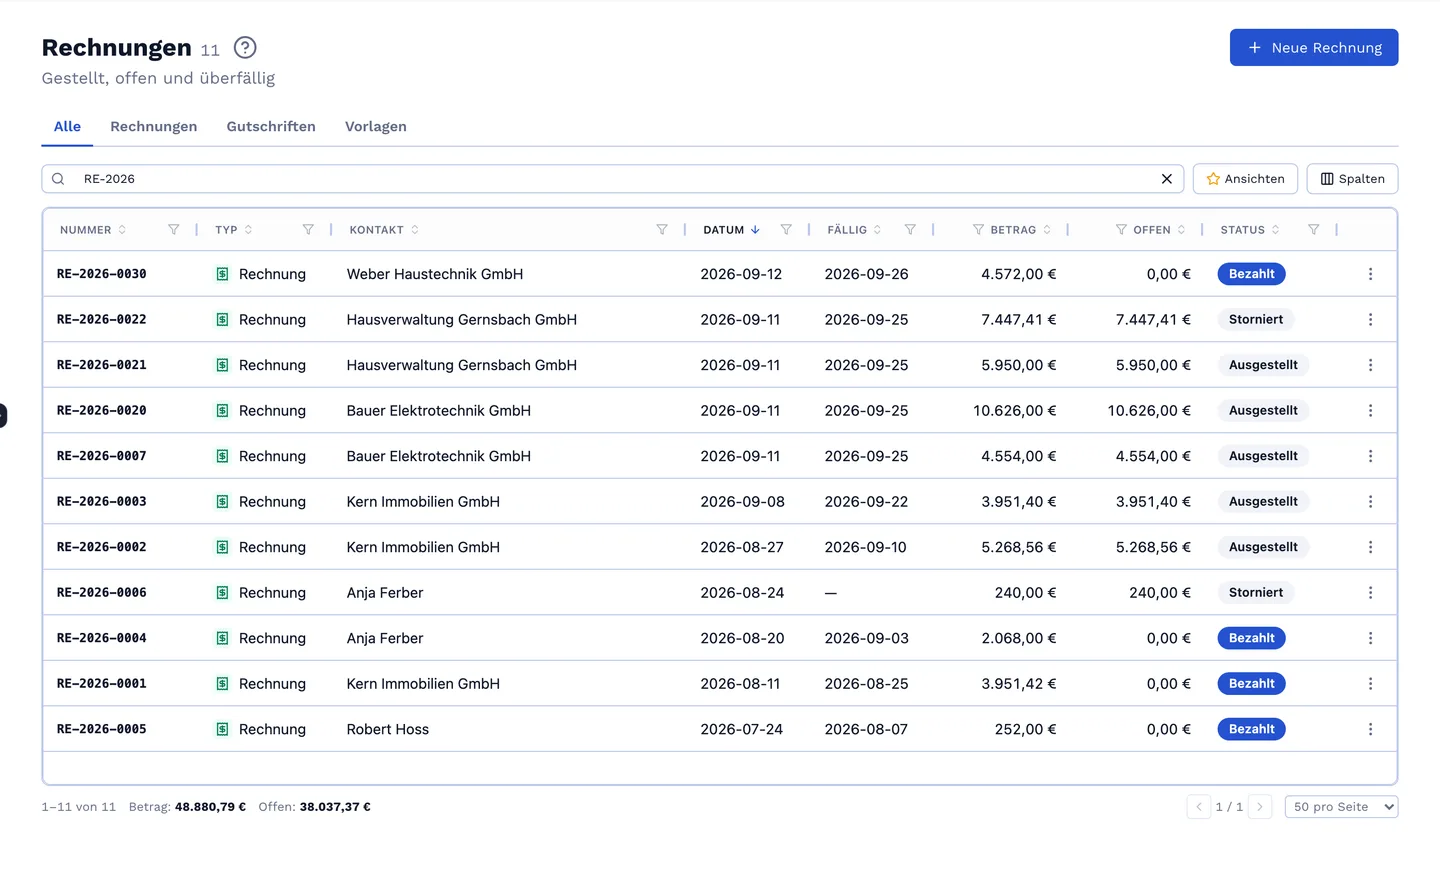
Task: Open filter for Fällig column
Action: (x=910, y=230)
